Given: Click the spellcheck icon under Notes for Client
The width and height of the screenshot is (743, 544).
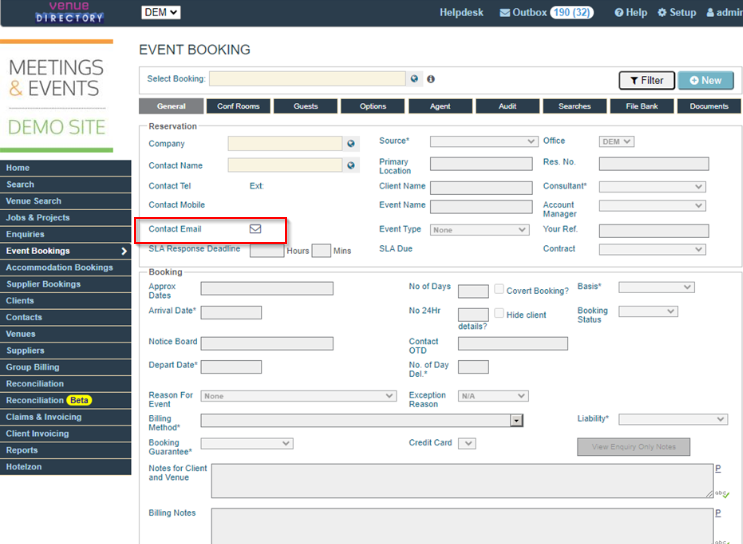Looking at the screenshot, I should [x=722, y=494].
